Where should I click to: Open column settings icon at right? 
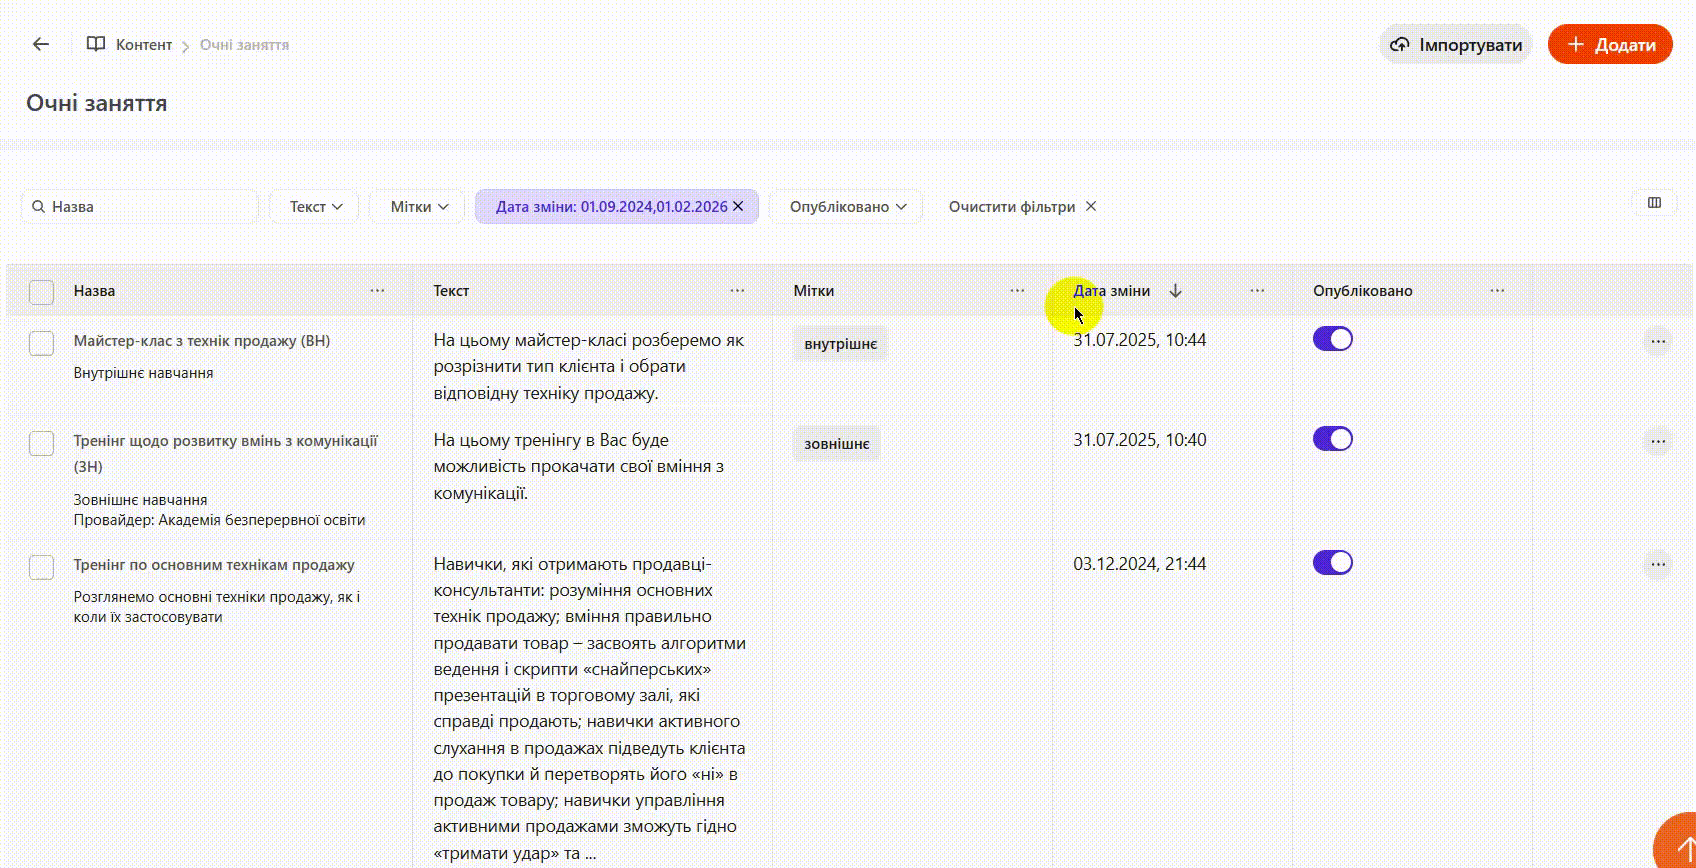[x=1654, y=203]
